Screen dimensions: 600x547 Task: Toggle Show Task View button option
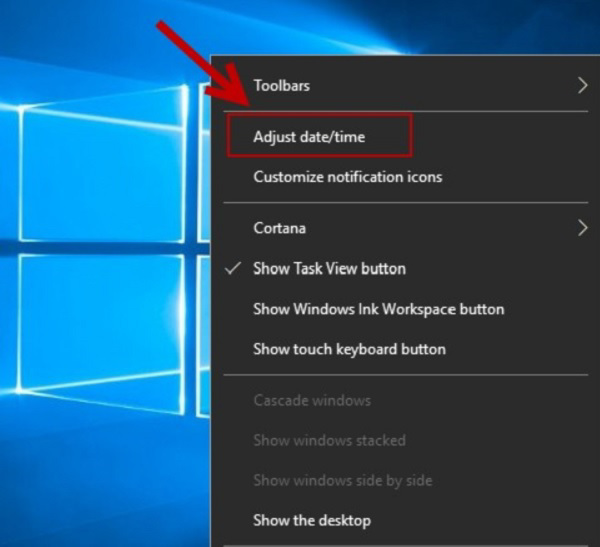[x=329, y=269]
